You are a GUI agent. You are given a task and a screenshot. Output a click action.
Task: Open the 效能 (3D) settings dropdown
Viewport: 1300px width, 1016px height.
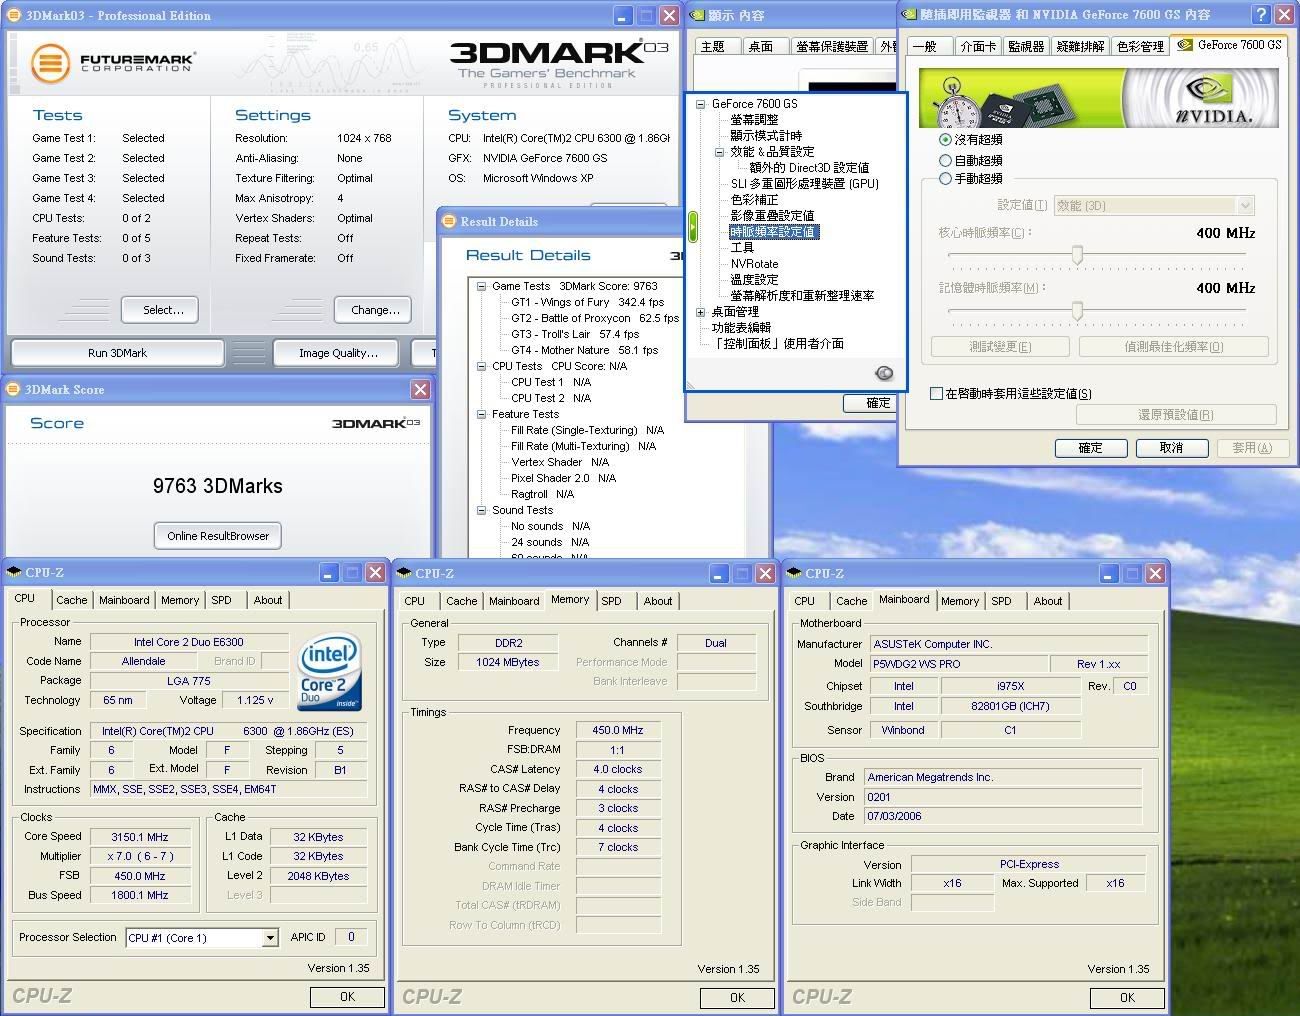(x=1245, y=205)
